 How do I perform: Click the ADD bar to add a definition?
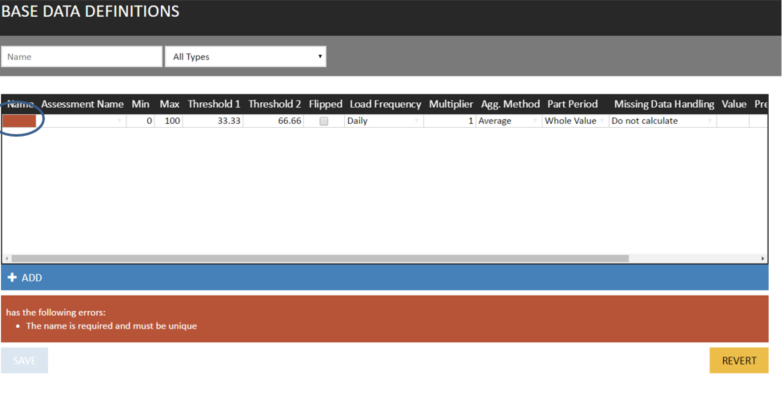tap(384, 277)
